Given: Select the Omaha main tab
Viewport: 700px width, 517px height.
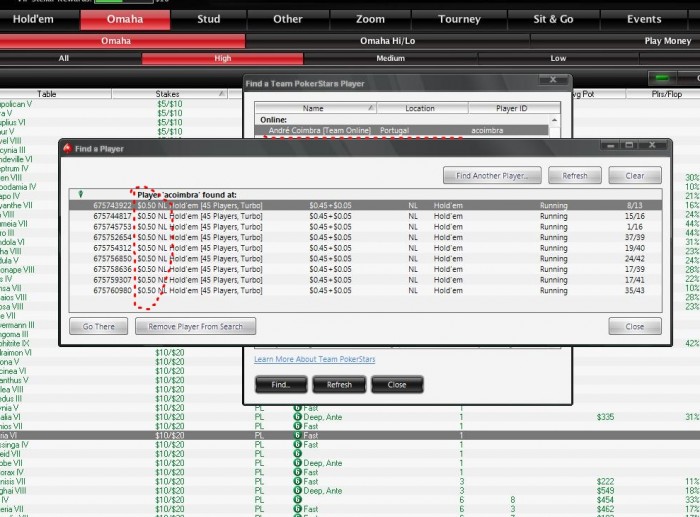Looking at the screenshot, I should point(125,19).
